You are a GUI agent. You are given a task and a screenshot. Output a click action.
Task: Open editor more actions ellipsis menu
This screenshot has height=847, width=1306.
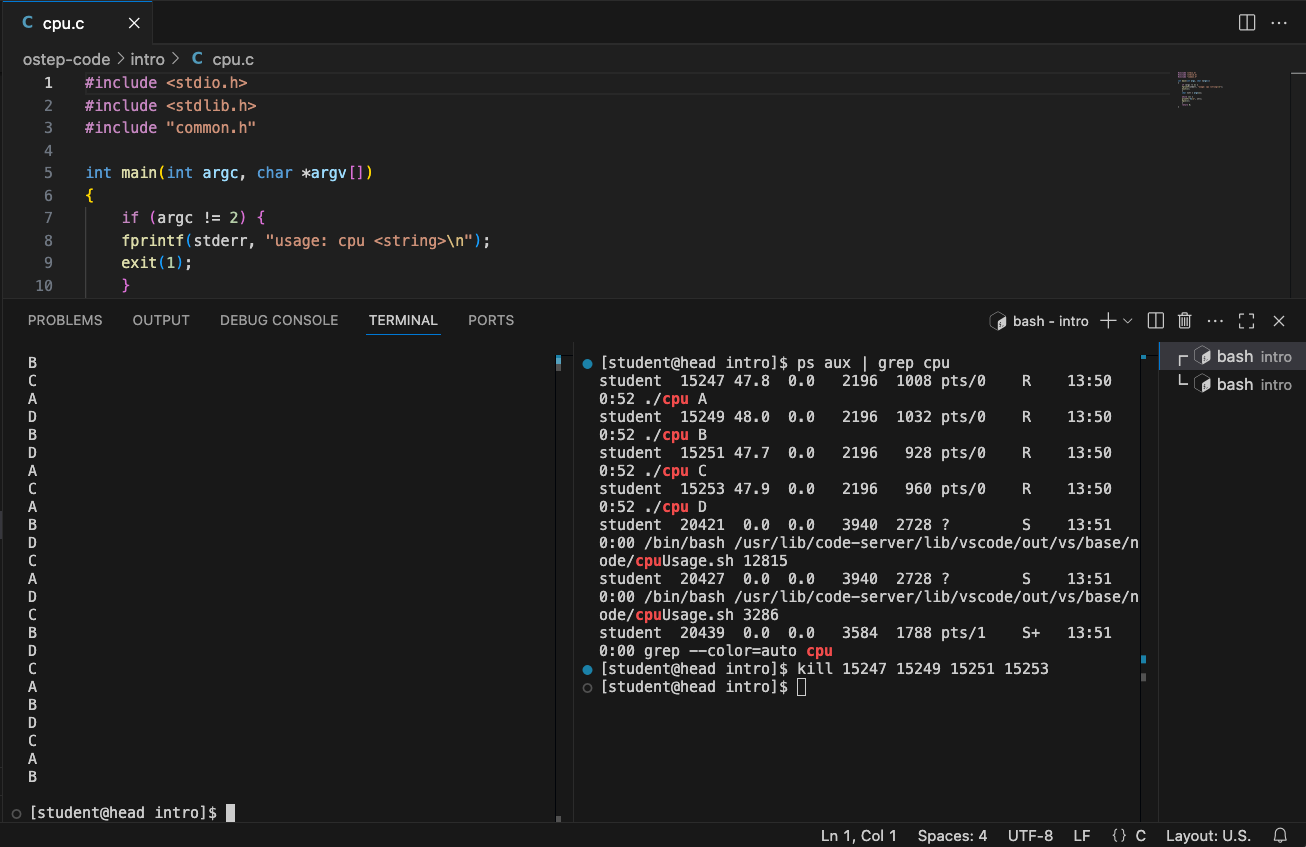pos(1278,23)
